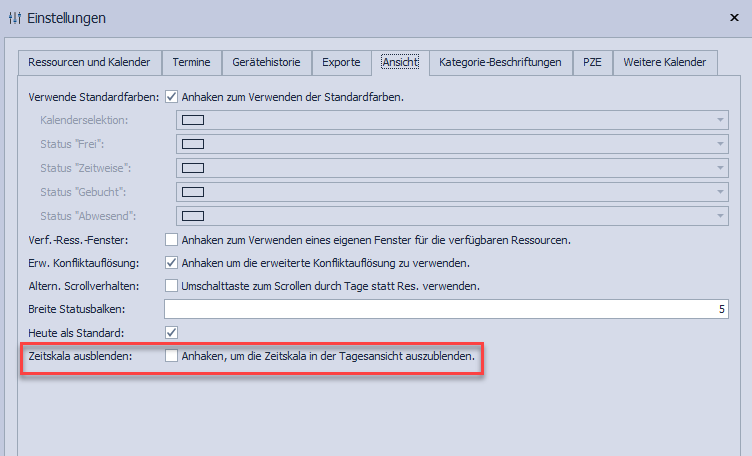Uncheck the Verwende Standardfarben checkbox

pos(171,97)
